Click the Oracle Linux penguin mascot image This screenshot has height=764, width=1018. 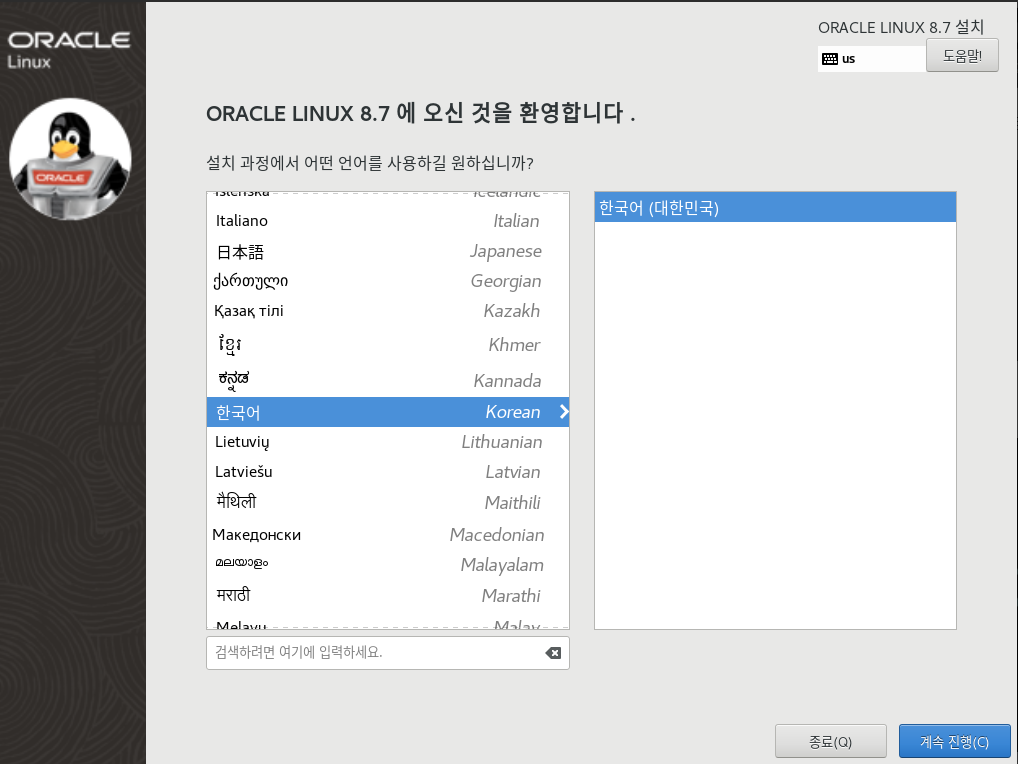coord(70,159)
